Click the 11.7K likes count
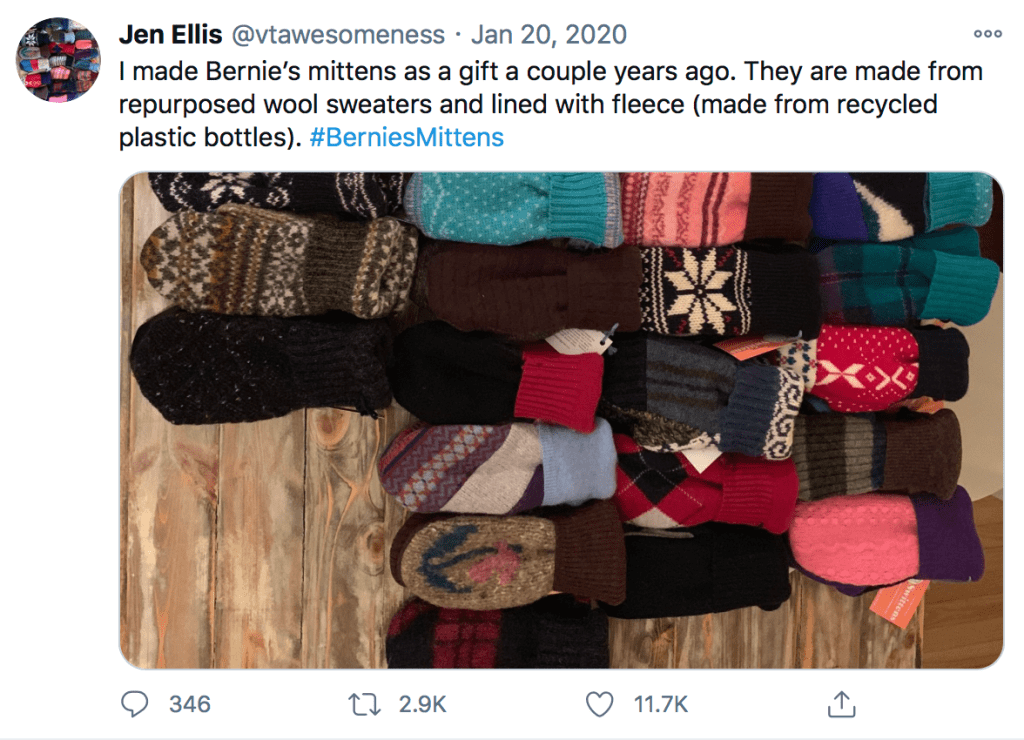 [x=661, y=704]
